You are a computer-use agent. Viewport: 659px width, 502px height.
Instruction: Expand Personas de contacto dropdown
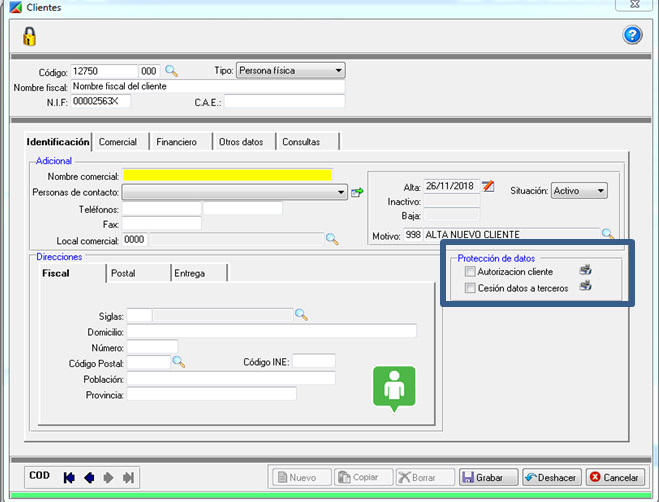(x=235, y=193)
